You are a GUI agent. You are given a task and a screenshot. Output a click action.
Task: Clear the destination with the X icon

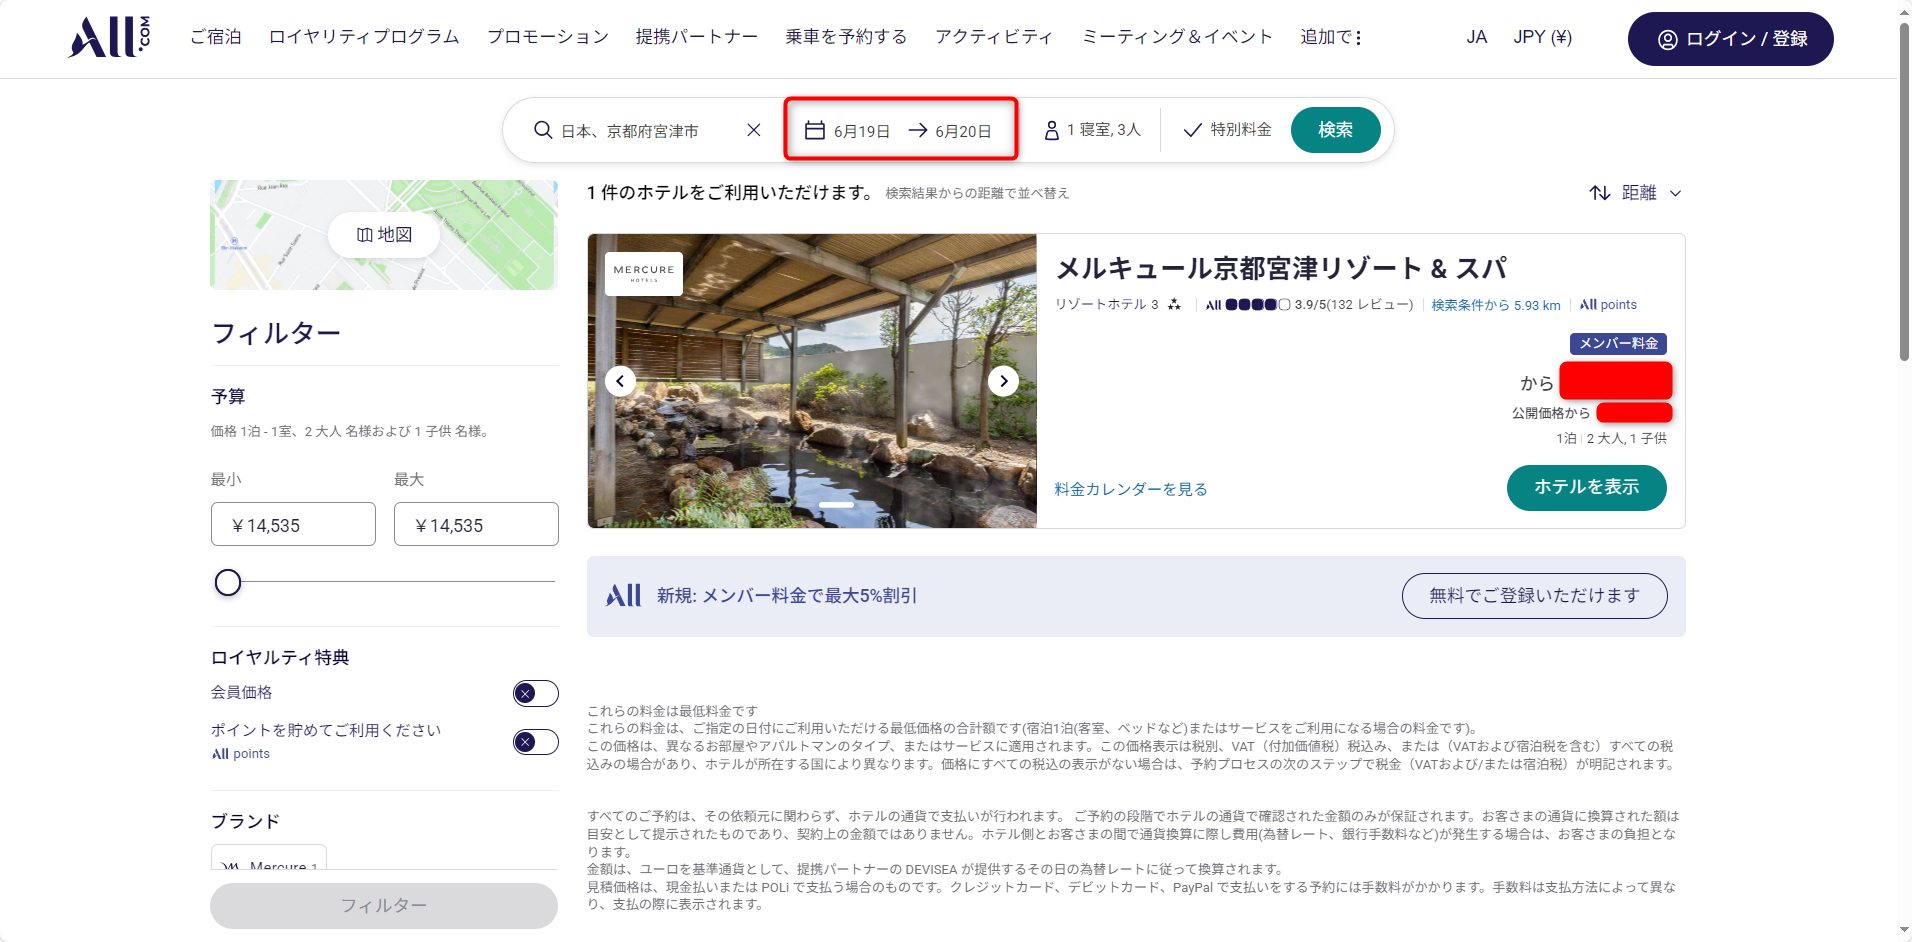(754, 130)
